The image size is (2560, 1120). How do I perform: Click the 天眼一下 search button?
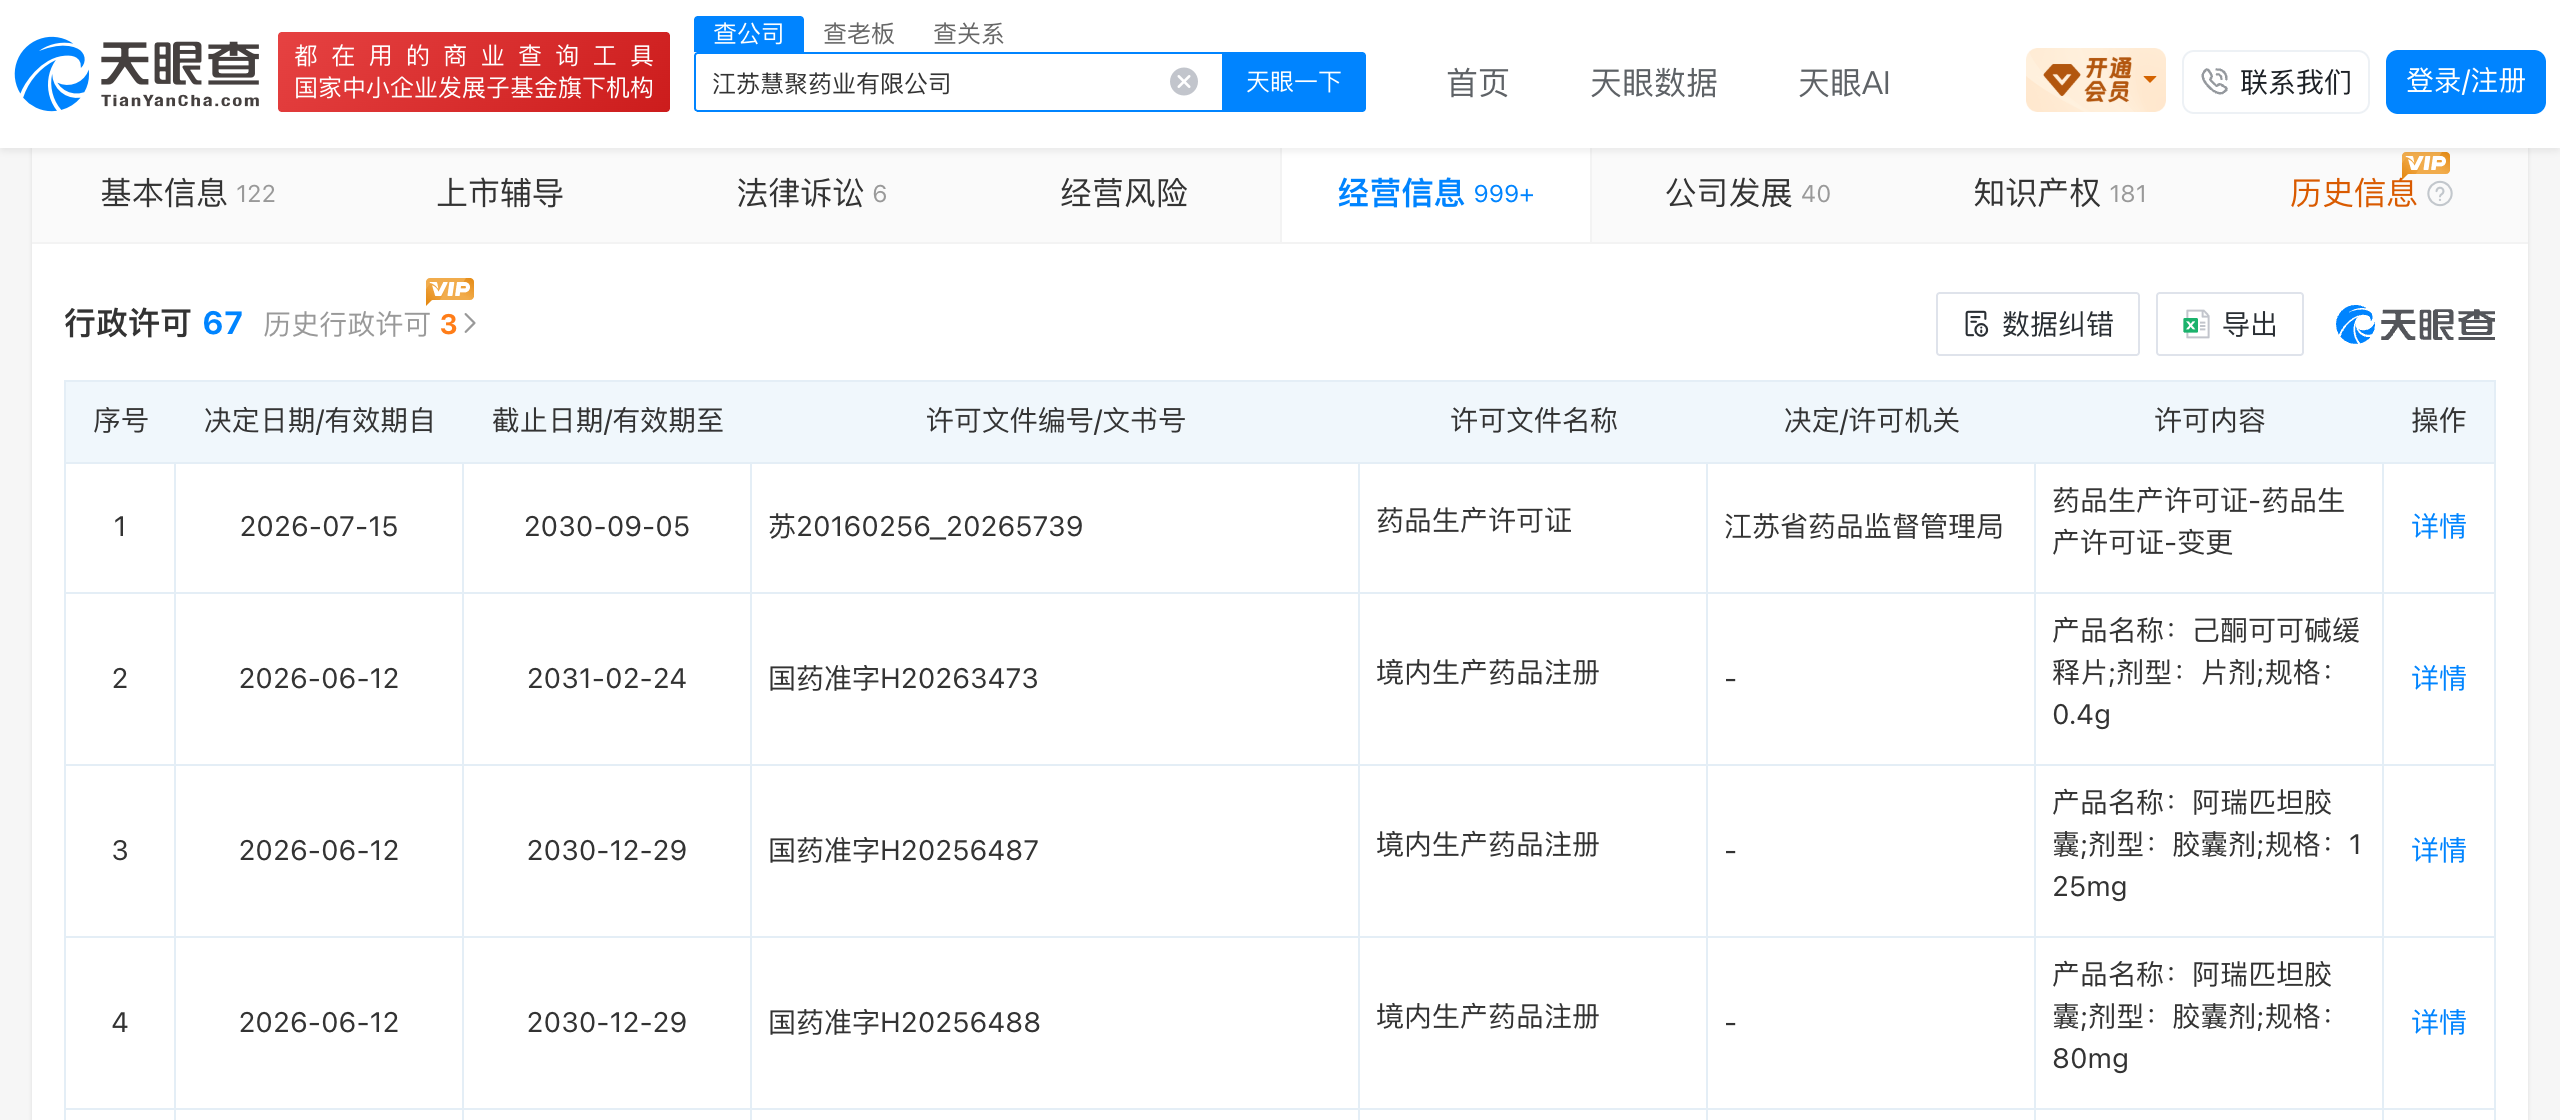pyautogui.click(x=1294, y=82)
